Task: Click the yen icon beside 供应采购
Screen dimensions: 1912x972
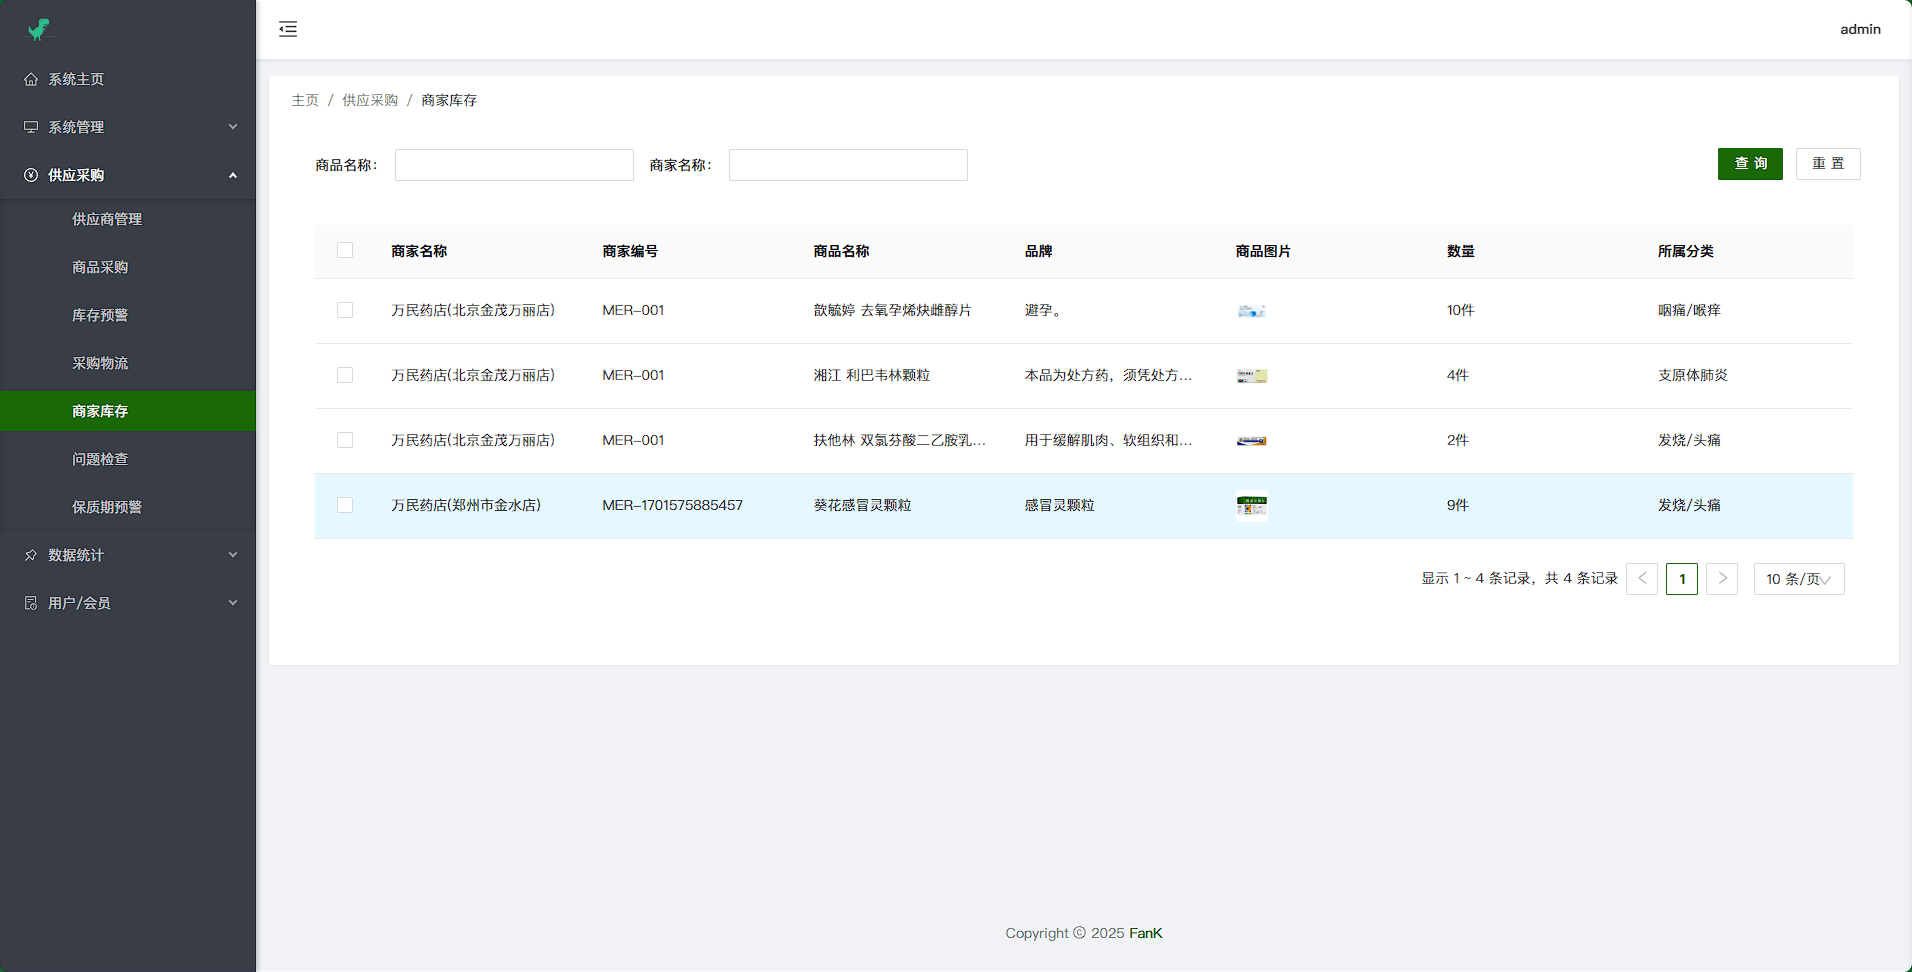Action: [x=31, y=175]
